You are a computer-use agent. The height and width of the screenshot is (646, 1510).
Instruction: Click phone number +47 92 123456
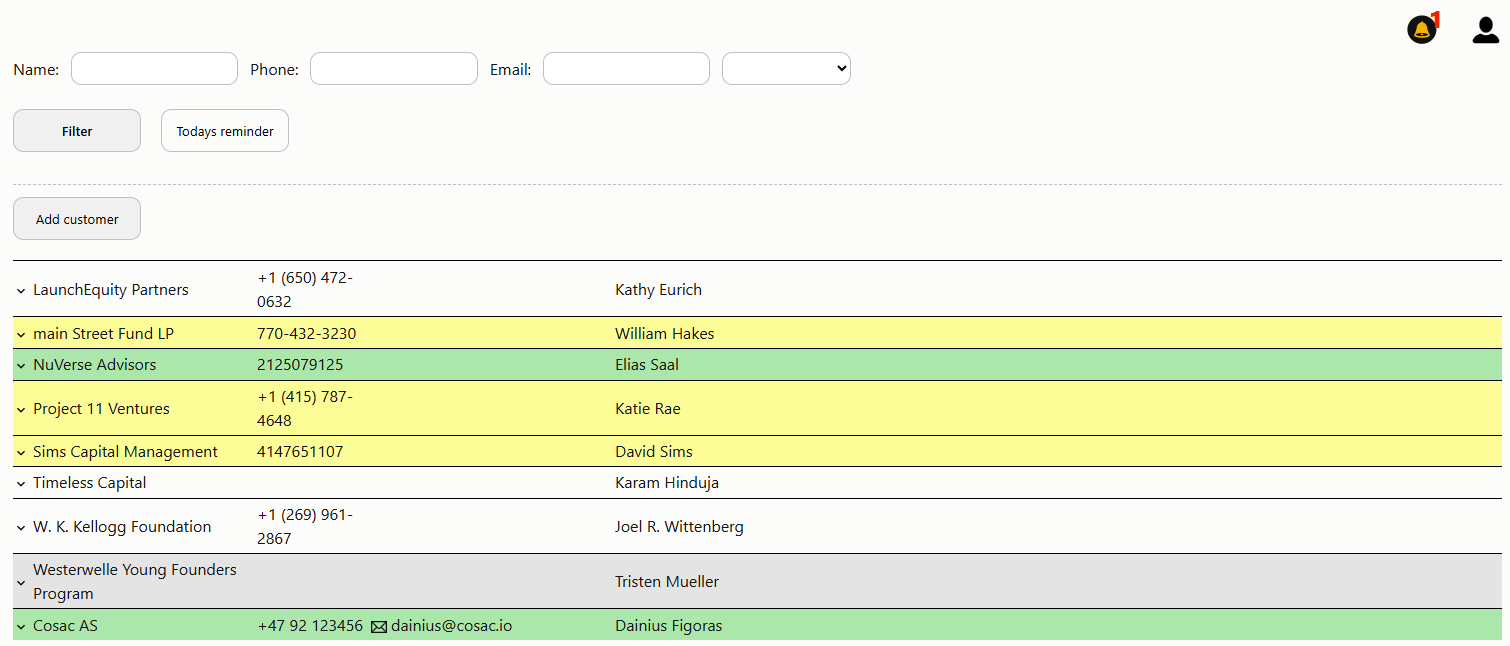[x=310, y=626]
